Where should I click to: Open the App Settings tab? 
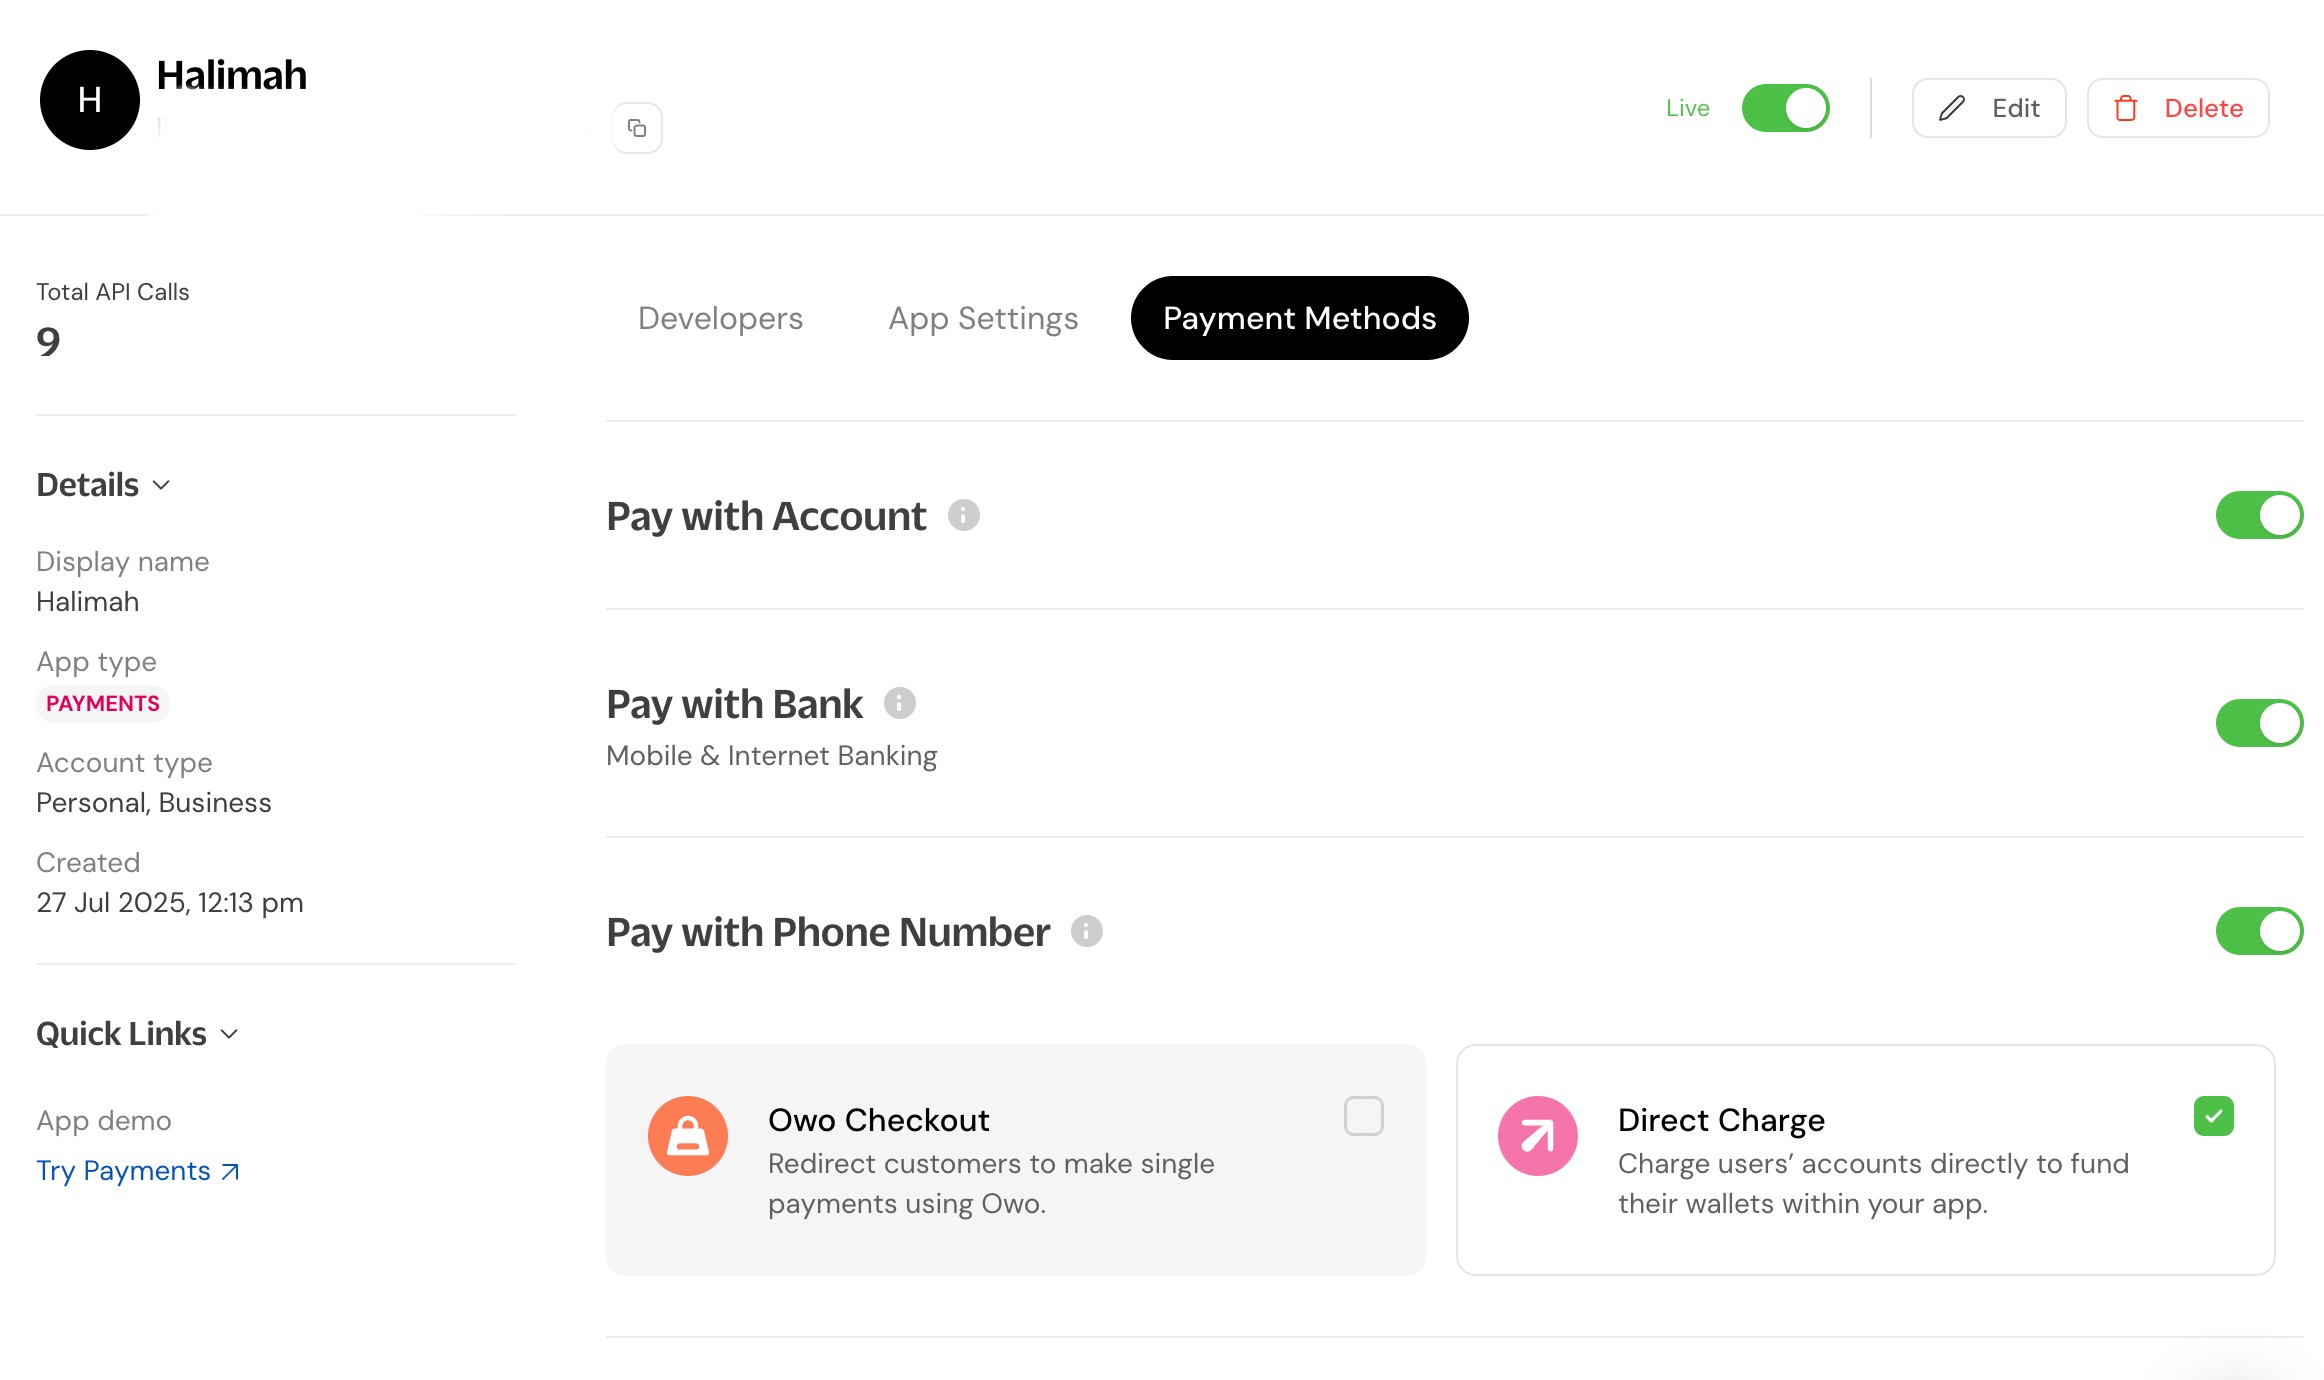[983, 318]
